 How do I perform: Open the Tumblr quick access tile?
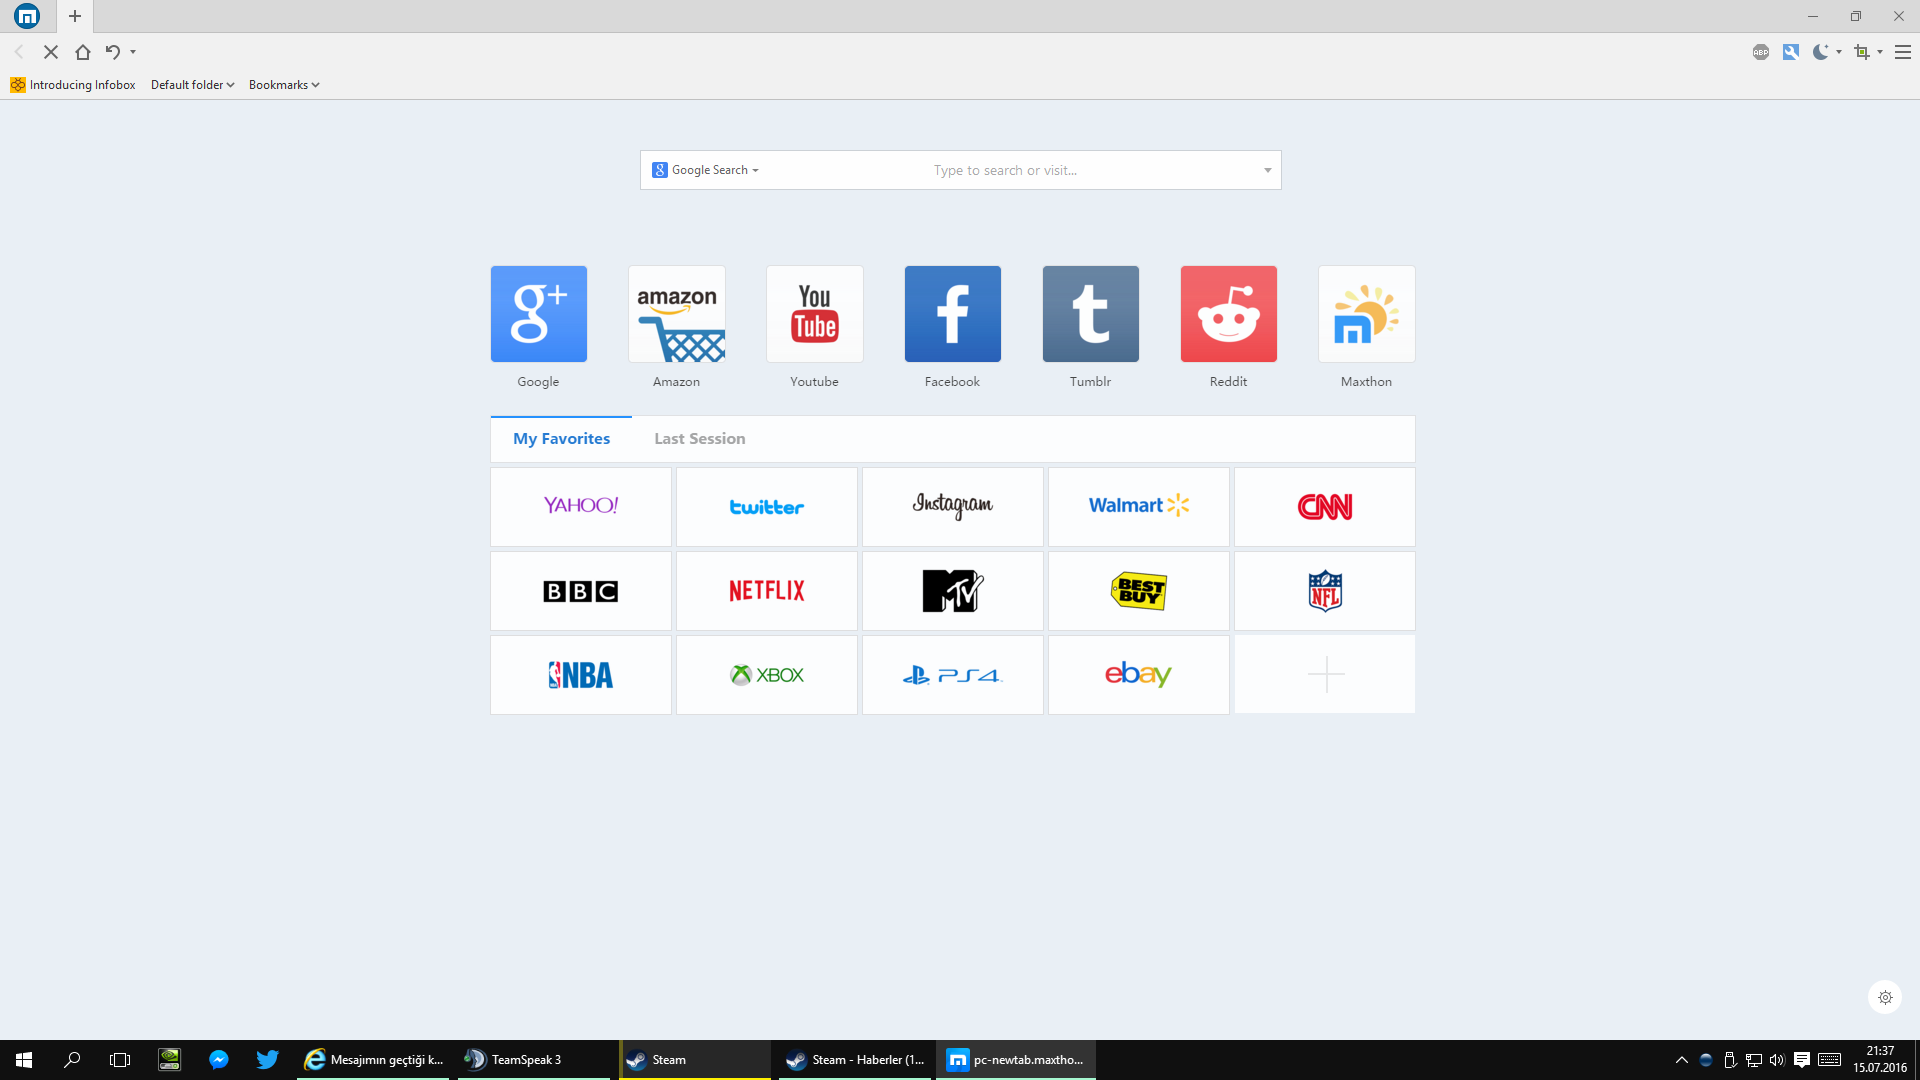tap(1090, 314)
